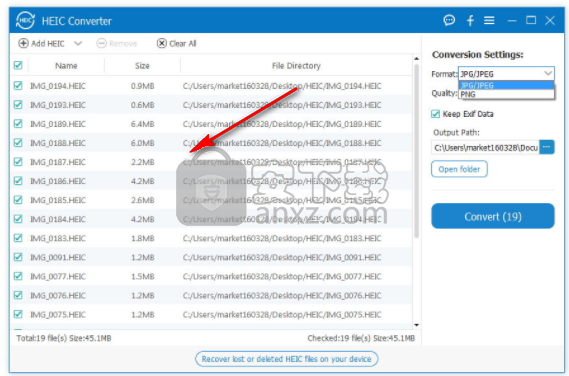Click the IMG_0193.HEIC directory path

[282, 105]
